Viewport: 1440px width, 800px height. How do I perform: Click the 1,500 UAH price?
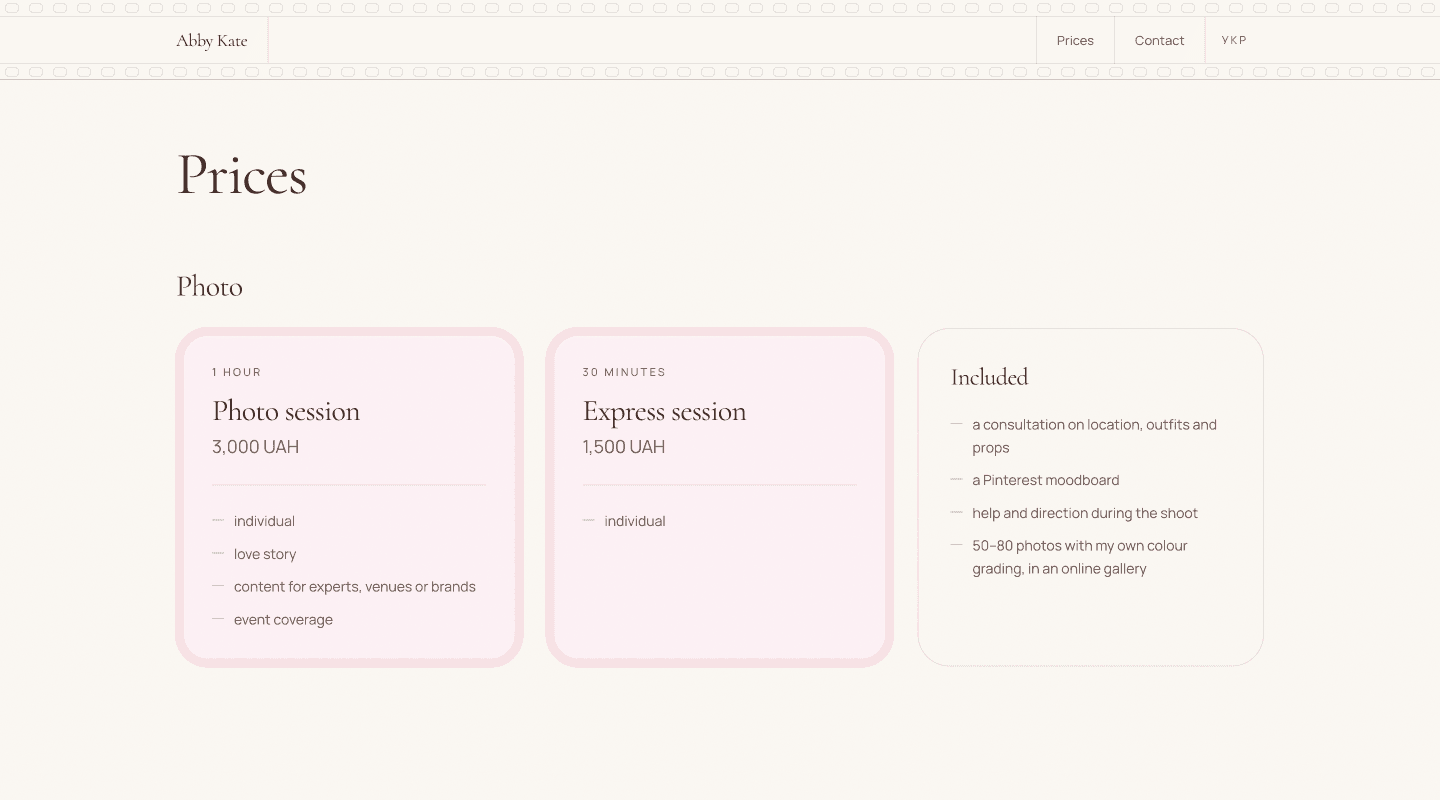624,447
